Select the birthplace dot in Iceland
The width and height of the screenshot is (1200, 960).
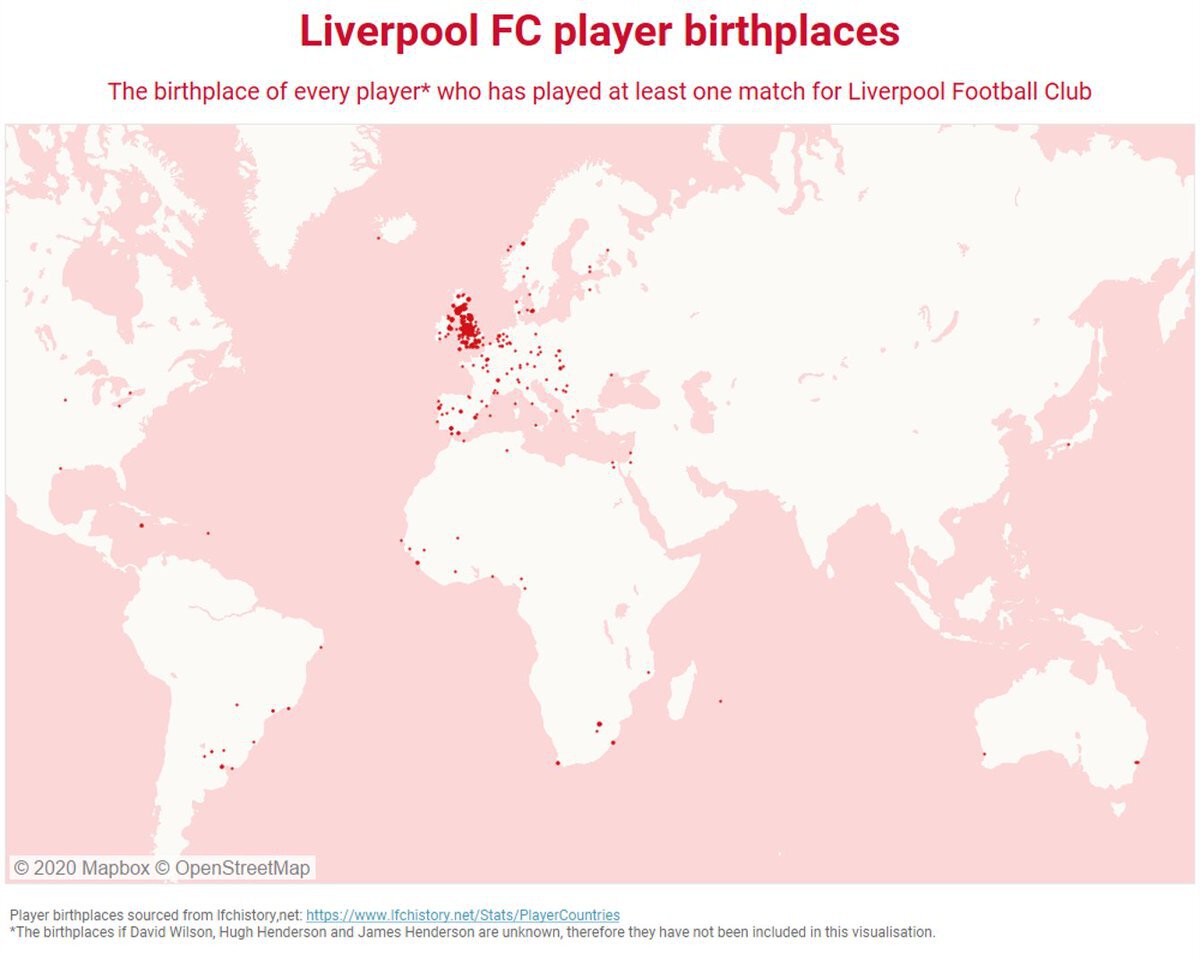378,238
